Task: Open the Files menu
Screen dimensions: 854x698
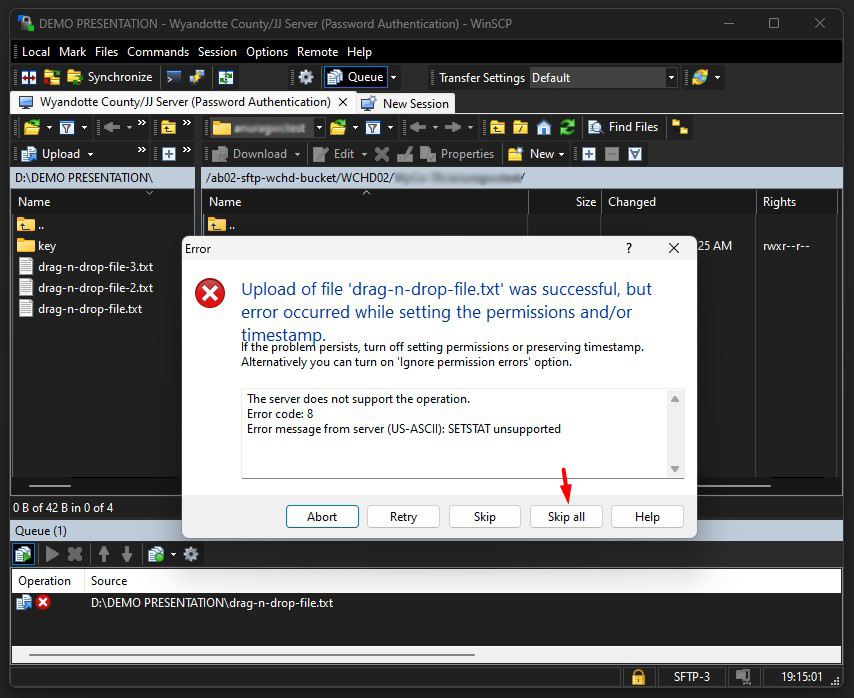Action: (x=106, y=52)
